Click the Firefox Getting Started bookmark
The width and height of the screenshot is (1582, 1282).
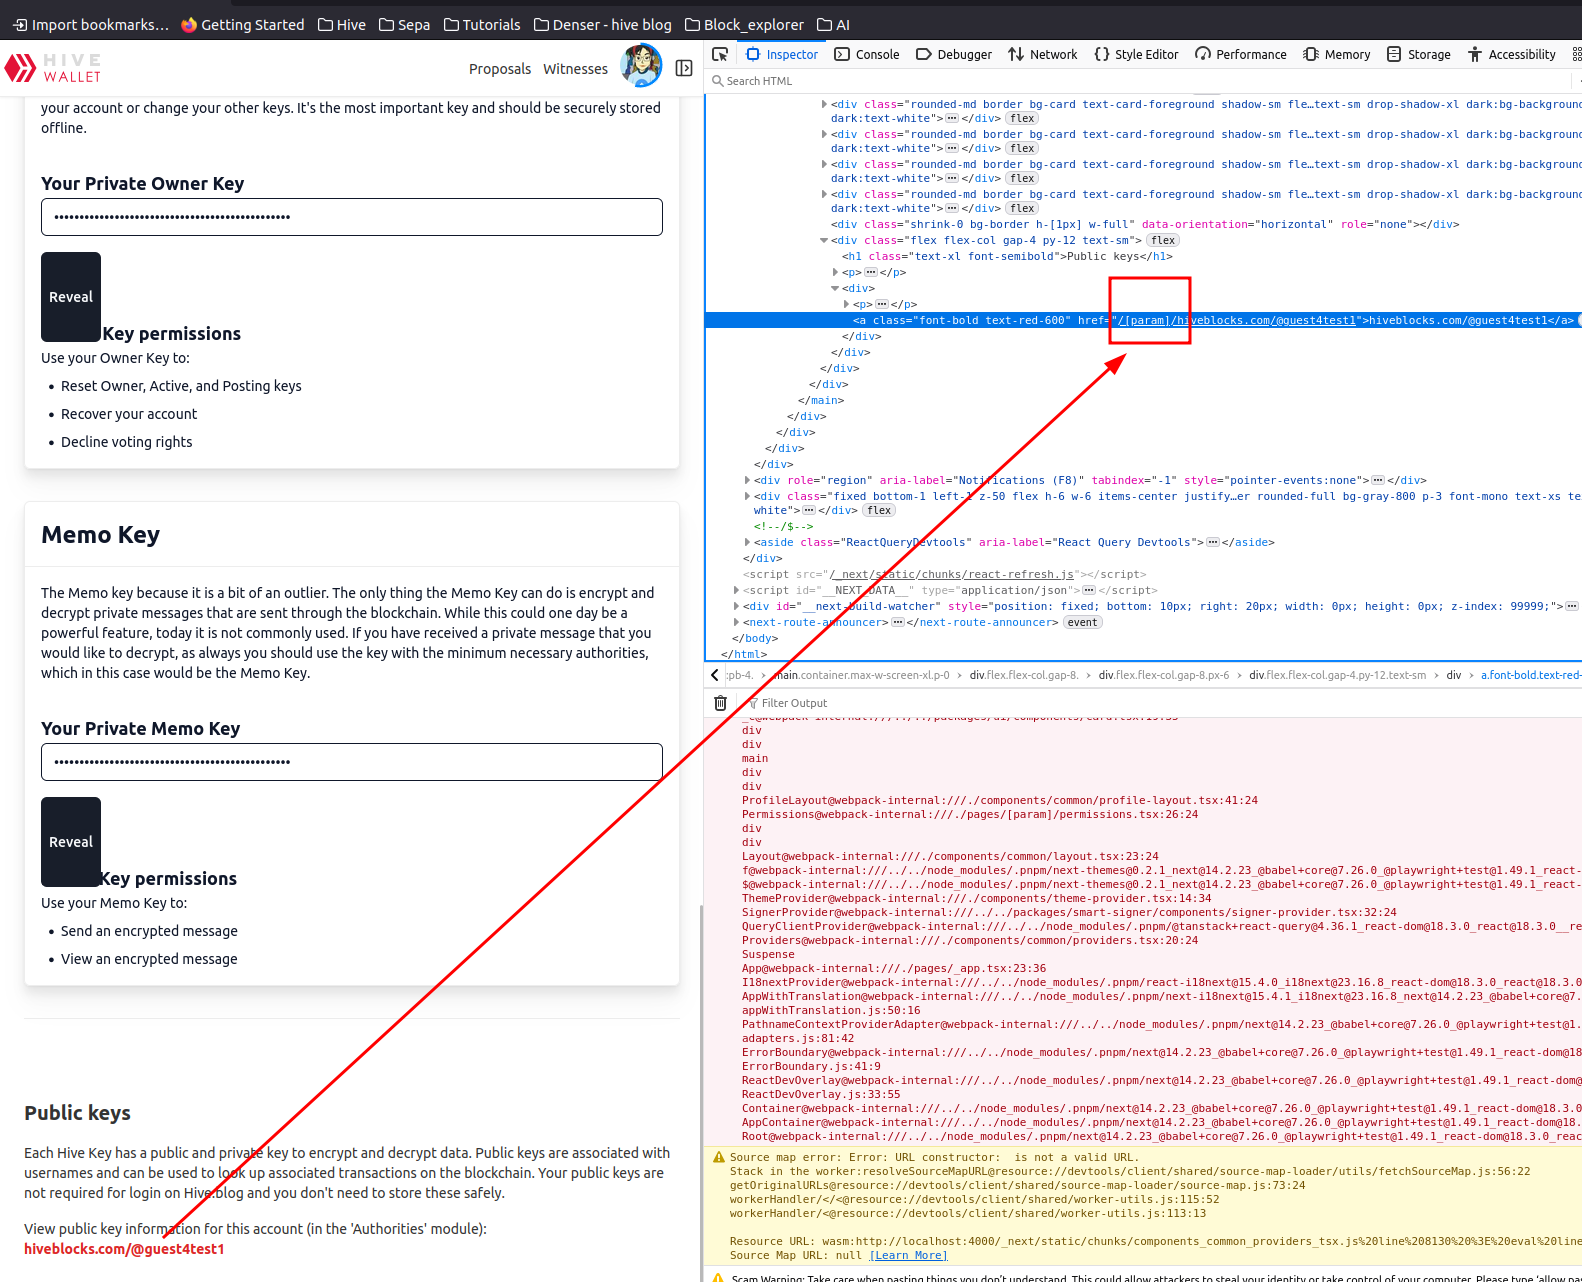(242, 25)
